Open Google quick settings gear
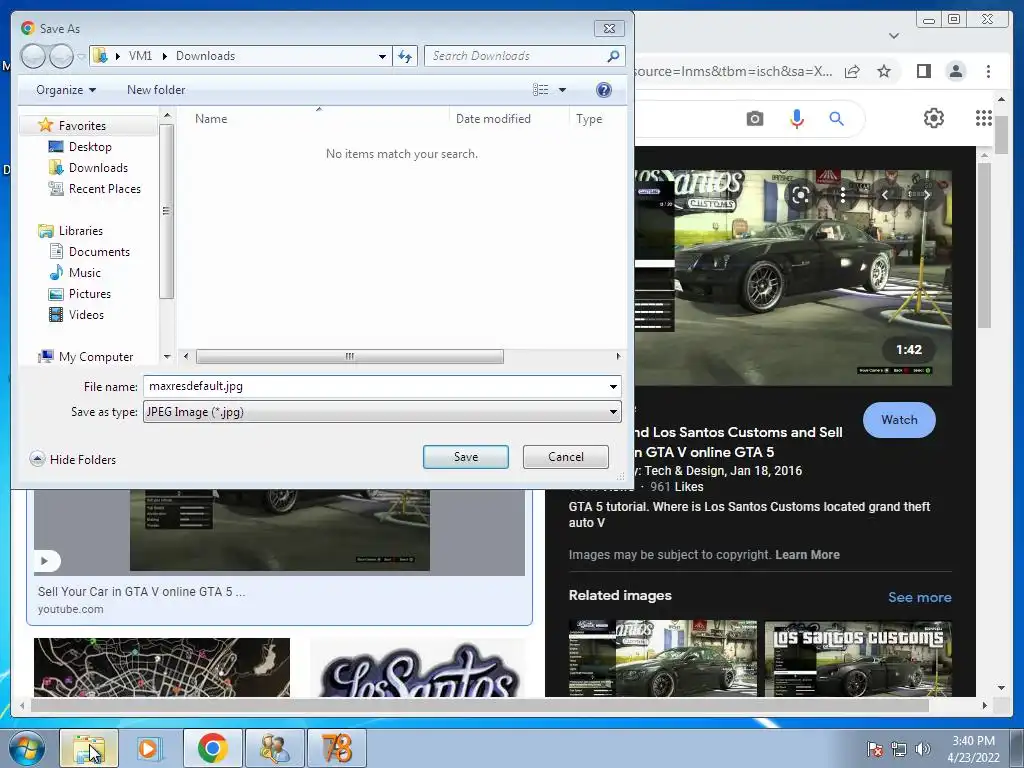Screen dimensions: 1024x768 point(934,118)
